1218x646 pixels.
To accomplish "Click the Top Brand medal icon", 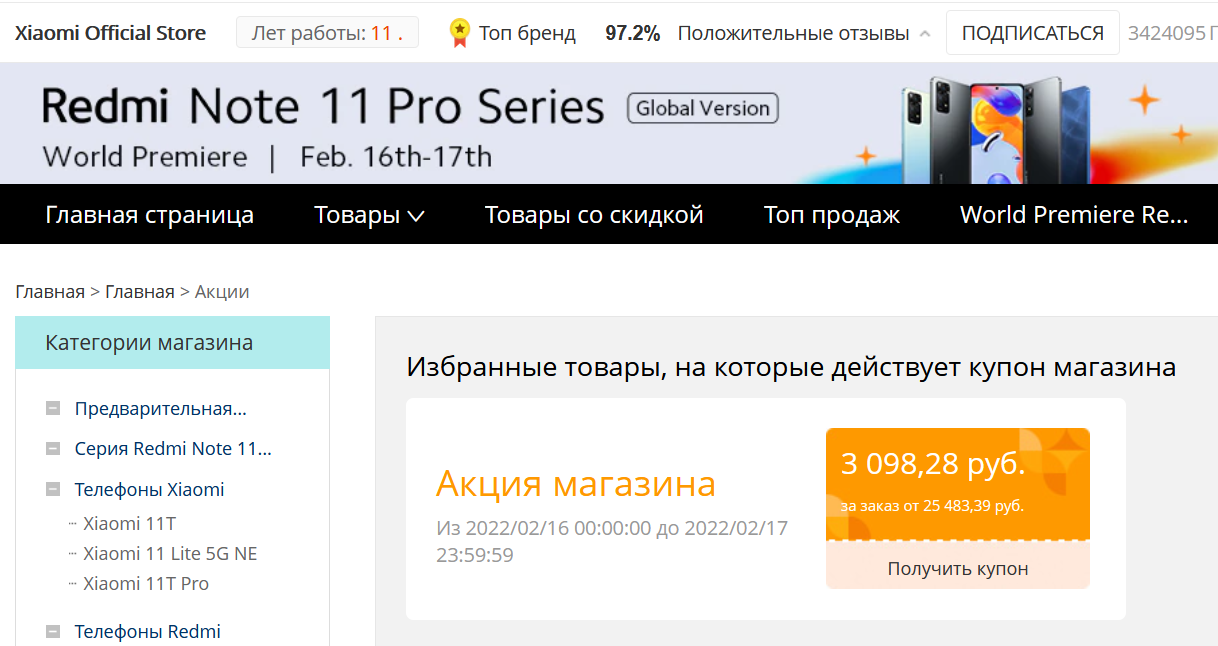I will (459, 33).
